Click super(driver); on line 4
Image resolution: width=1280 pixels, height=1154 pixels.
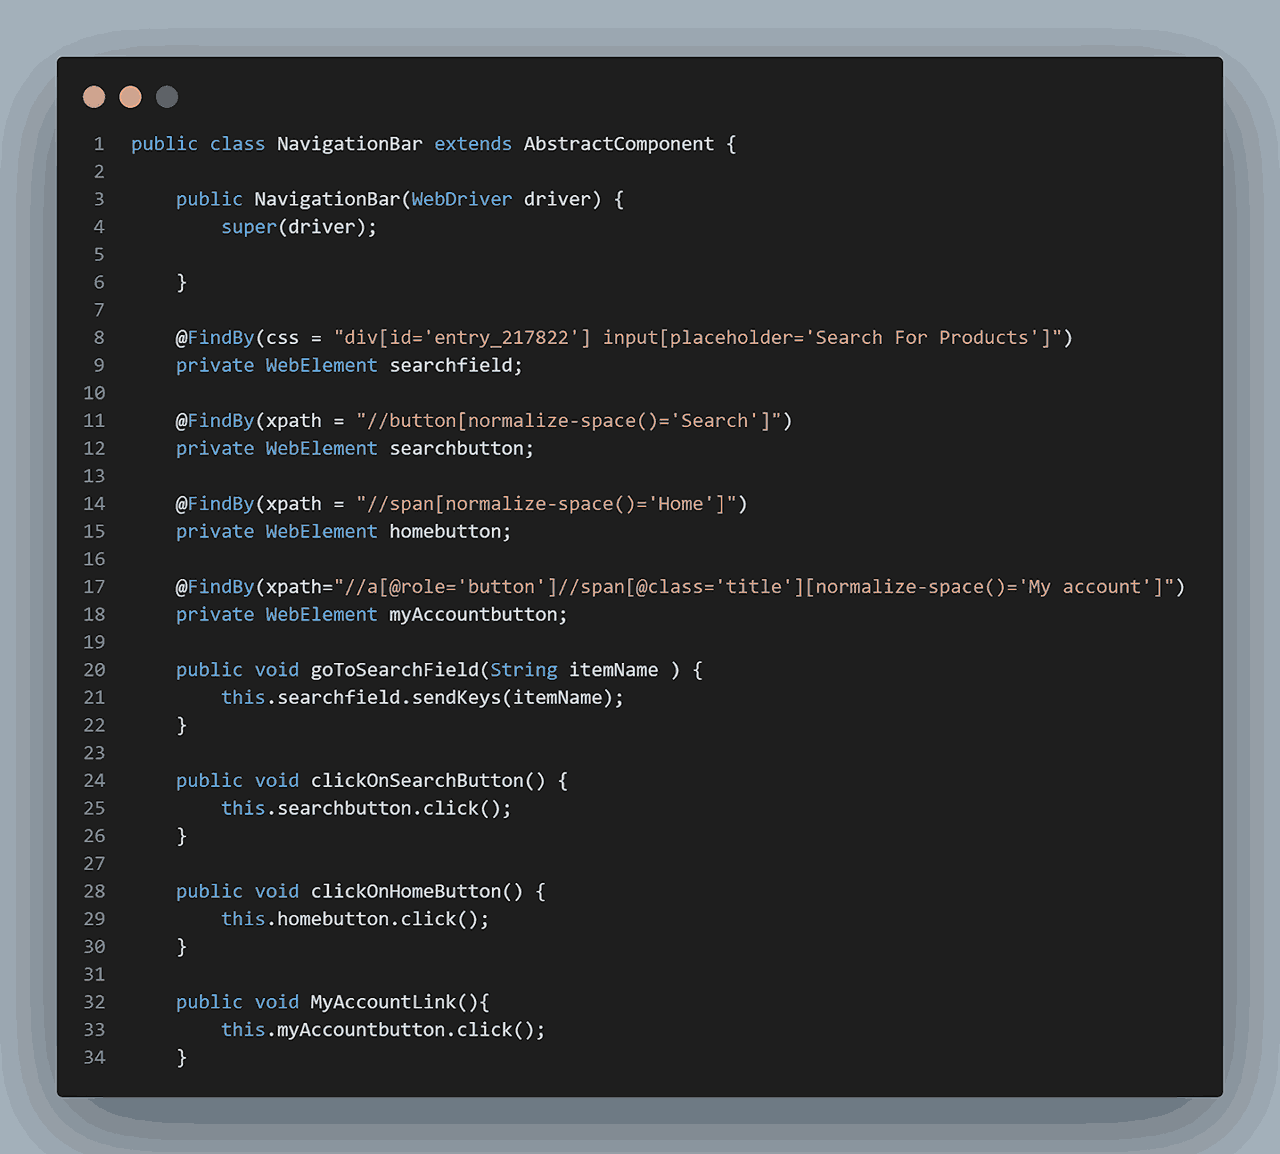pos(299,227)
